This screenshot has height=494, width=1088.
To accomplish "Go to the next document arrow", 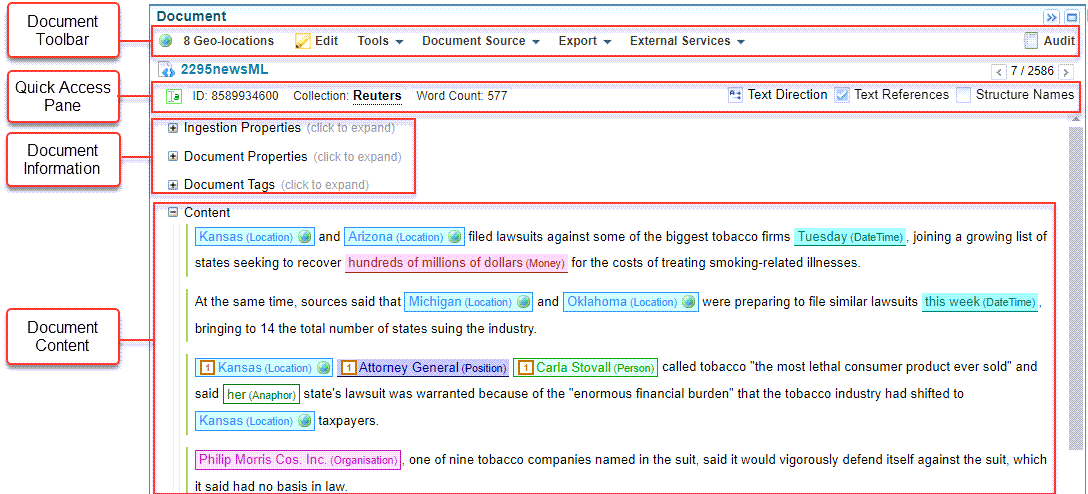I will click(1065, 72).
